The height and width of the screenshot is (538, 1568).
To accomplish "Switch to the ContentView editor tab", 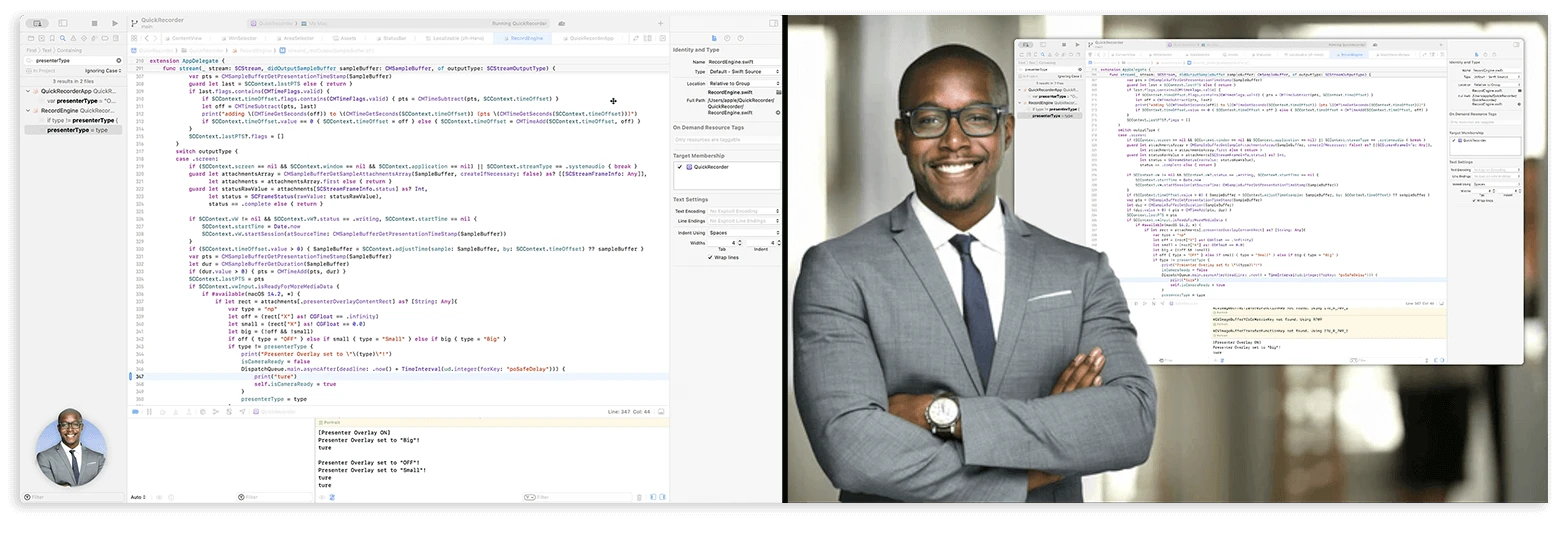I will (182, 38).
